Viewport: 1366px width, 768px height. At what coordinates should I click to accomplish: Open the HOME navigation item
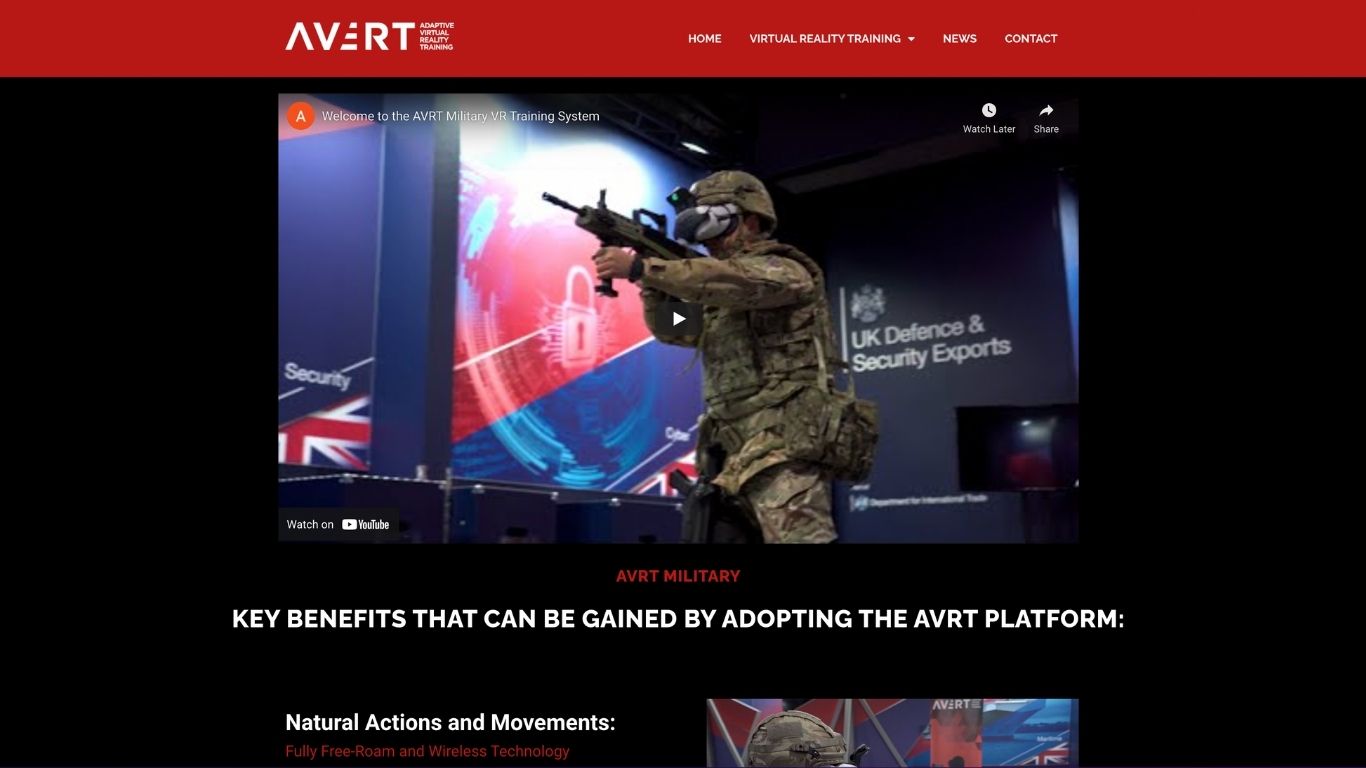click(704, 39)
